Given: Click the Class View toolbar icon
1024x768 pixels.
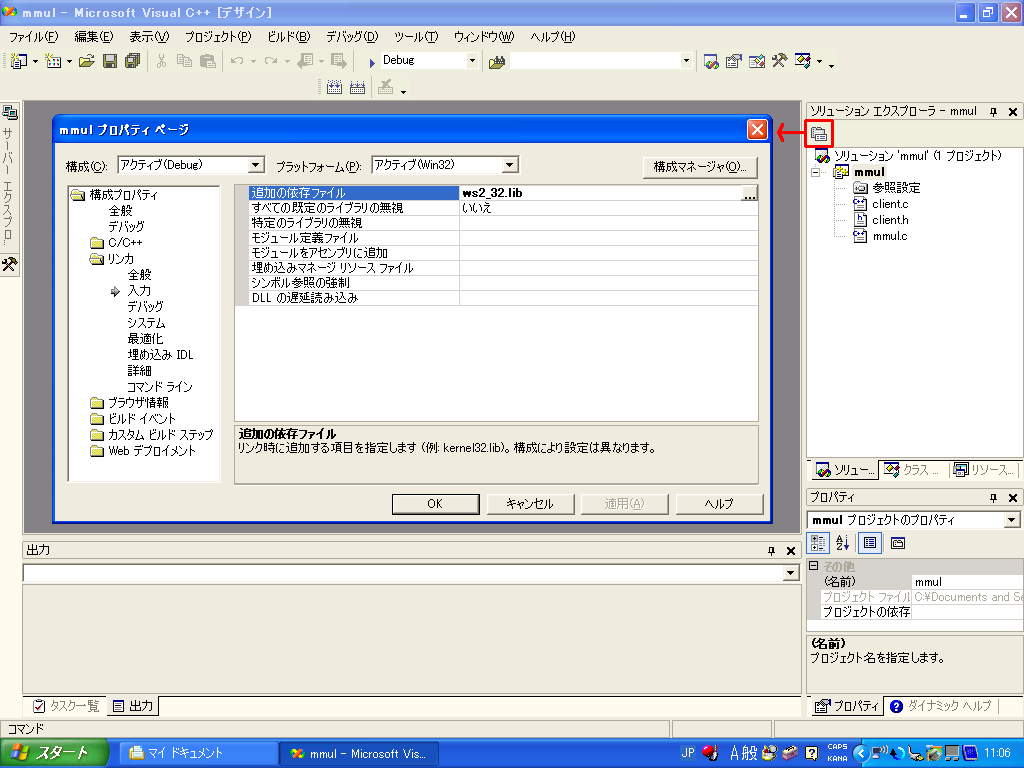Looking at the screenshot, I should [x=803, y=61].
